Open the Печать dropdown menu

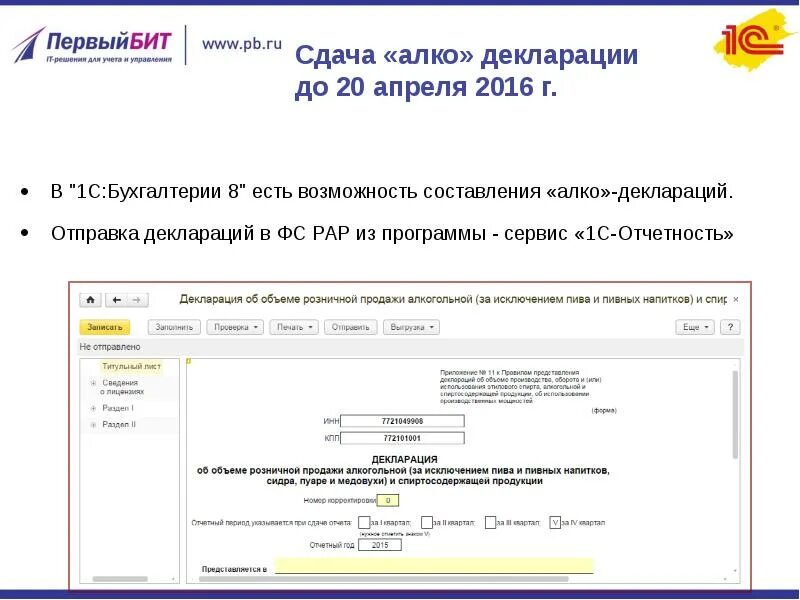[294, 327]
